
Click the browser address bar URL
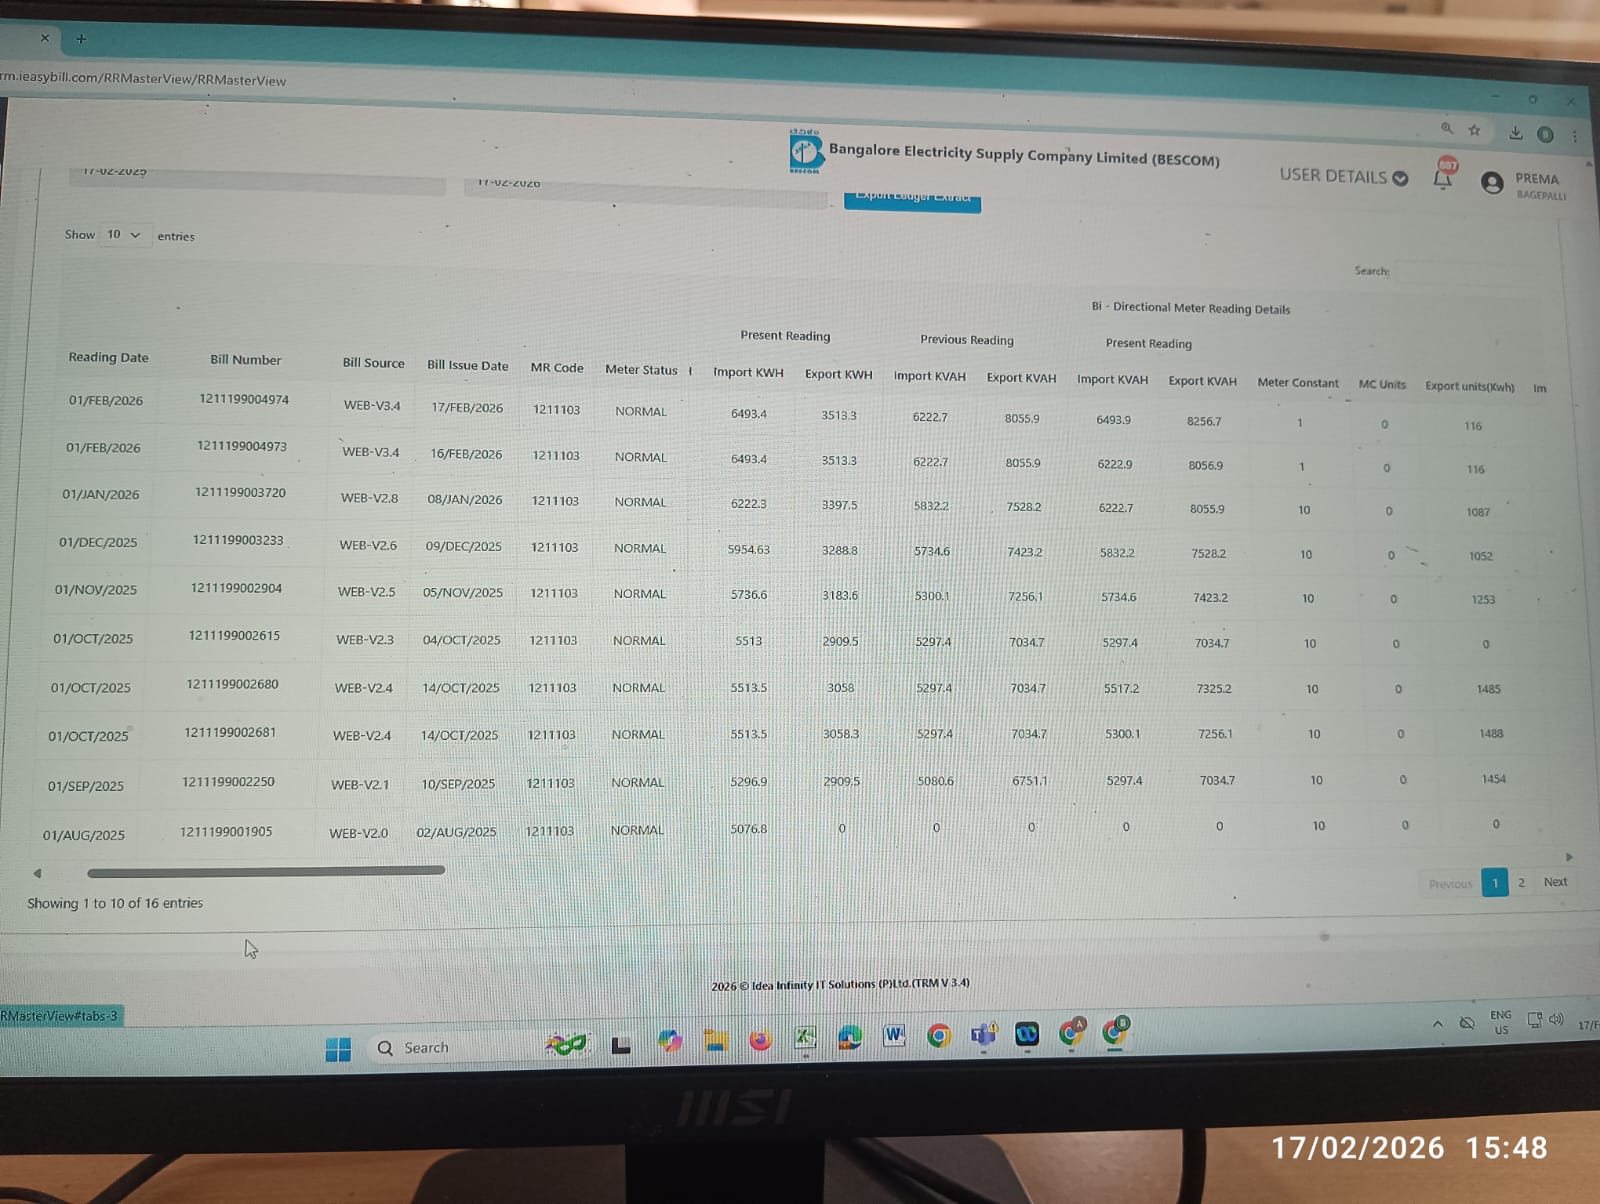(143, 79)
